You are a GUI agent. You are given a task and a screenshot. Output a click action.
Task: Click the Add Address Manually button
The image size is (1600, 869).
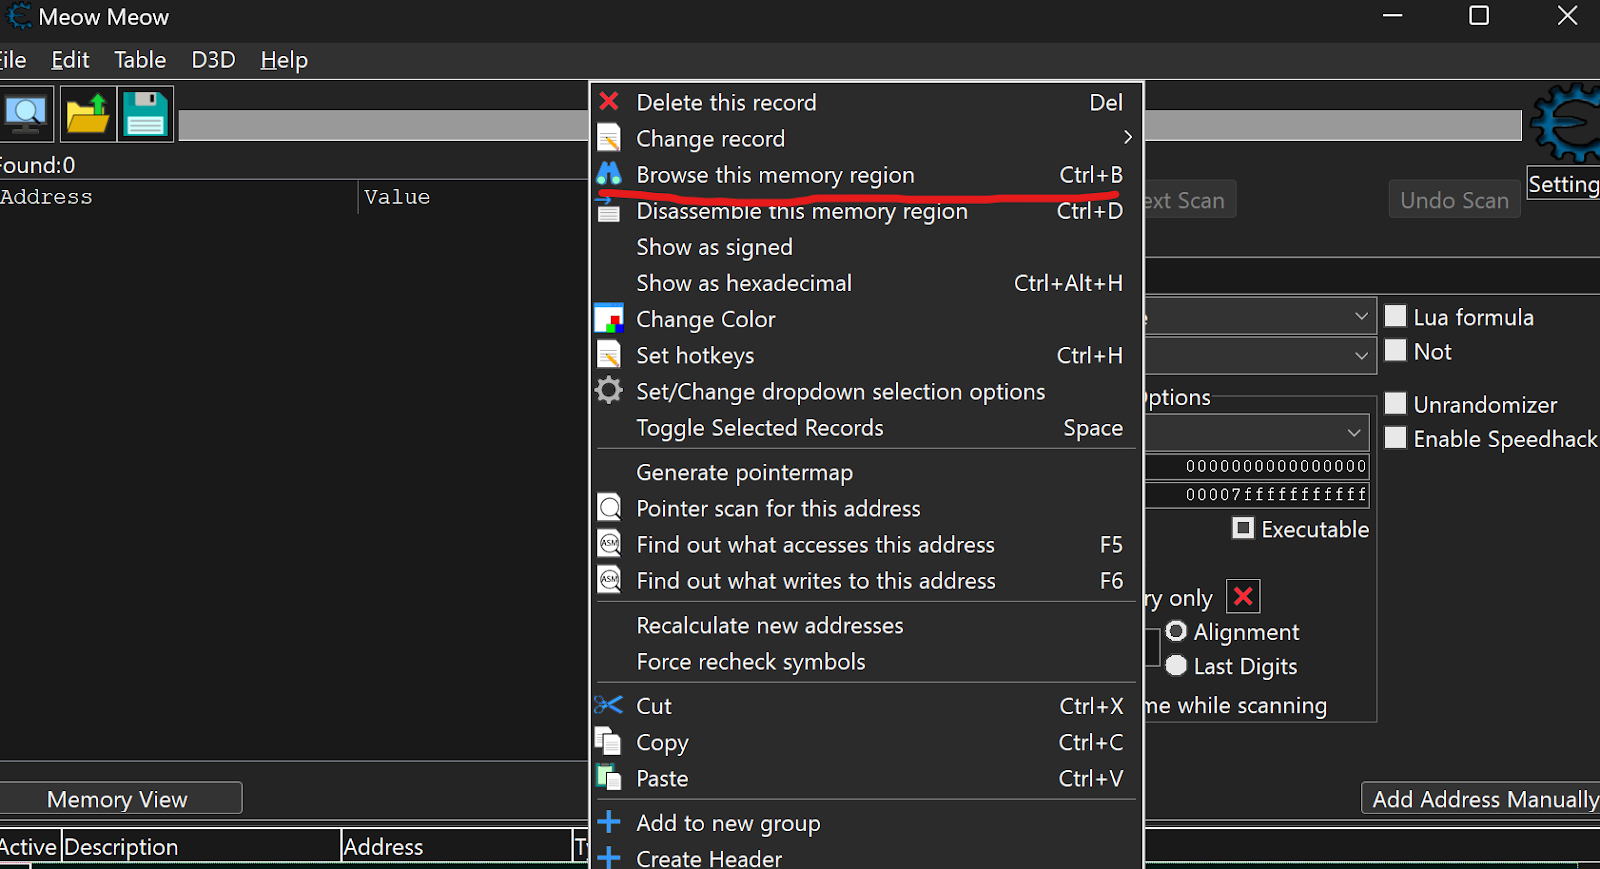[1481, 799]
